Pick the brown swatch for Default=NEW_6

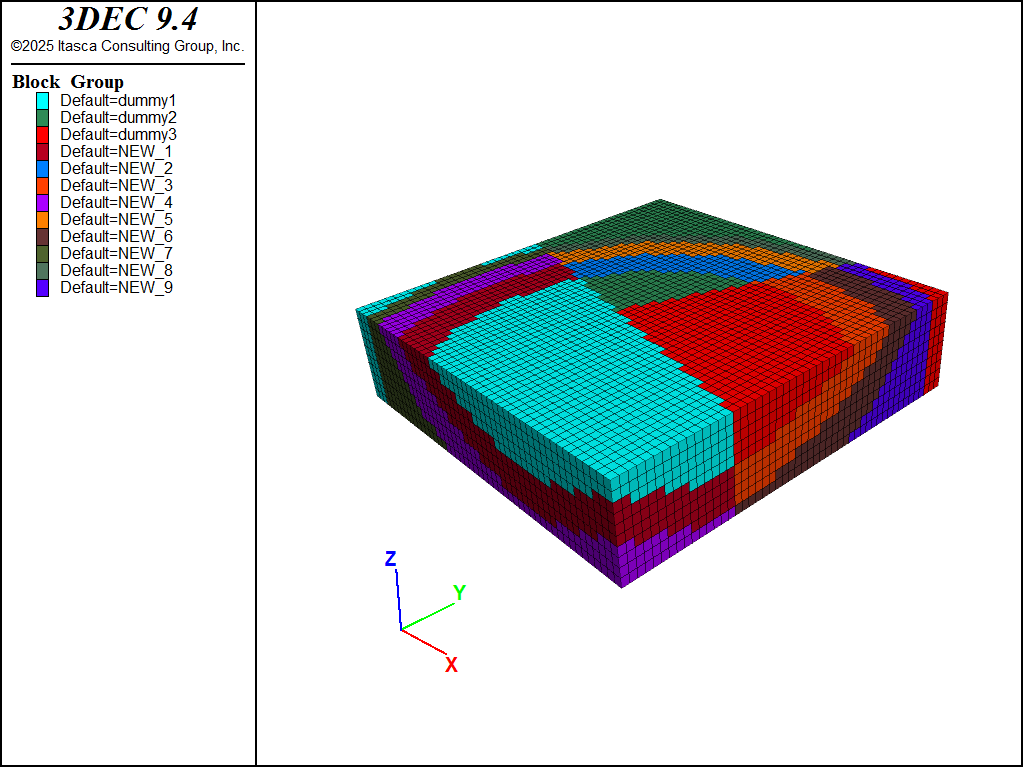(x=43, y=237)
